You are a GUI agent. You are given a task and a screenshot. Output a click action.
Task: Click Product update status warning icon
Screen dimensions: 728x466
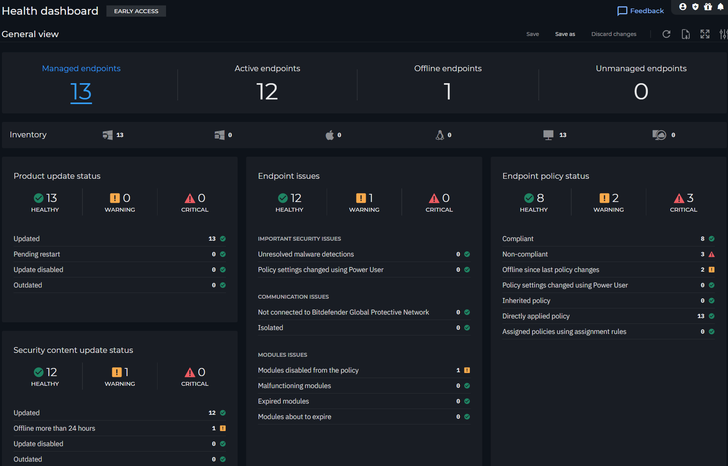[x=115, y=198]
